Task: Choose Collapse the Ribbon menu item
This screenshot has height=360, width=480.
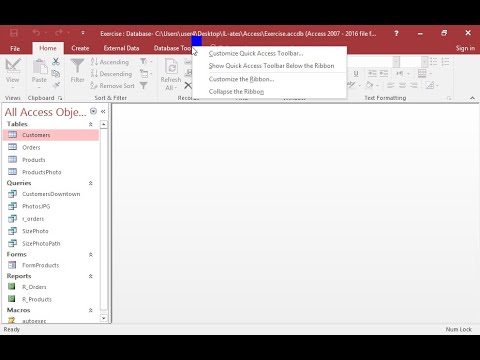Action: (236, 91)
